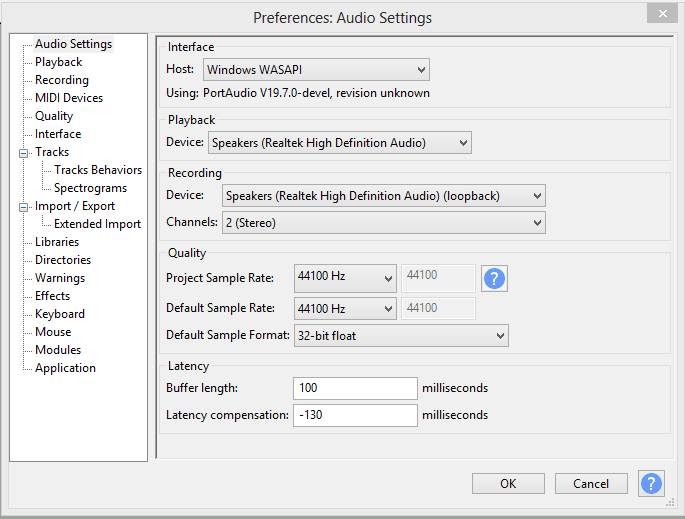This screenshot has height=519, width=685.
Task: Click the disabled Default Sample Rate text box
Action: [438, 308]
